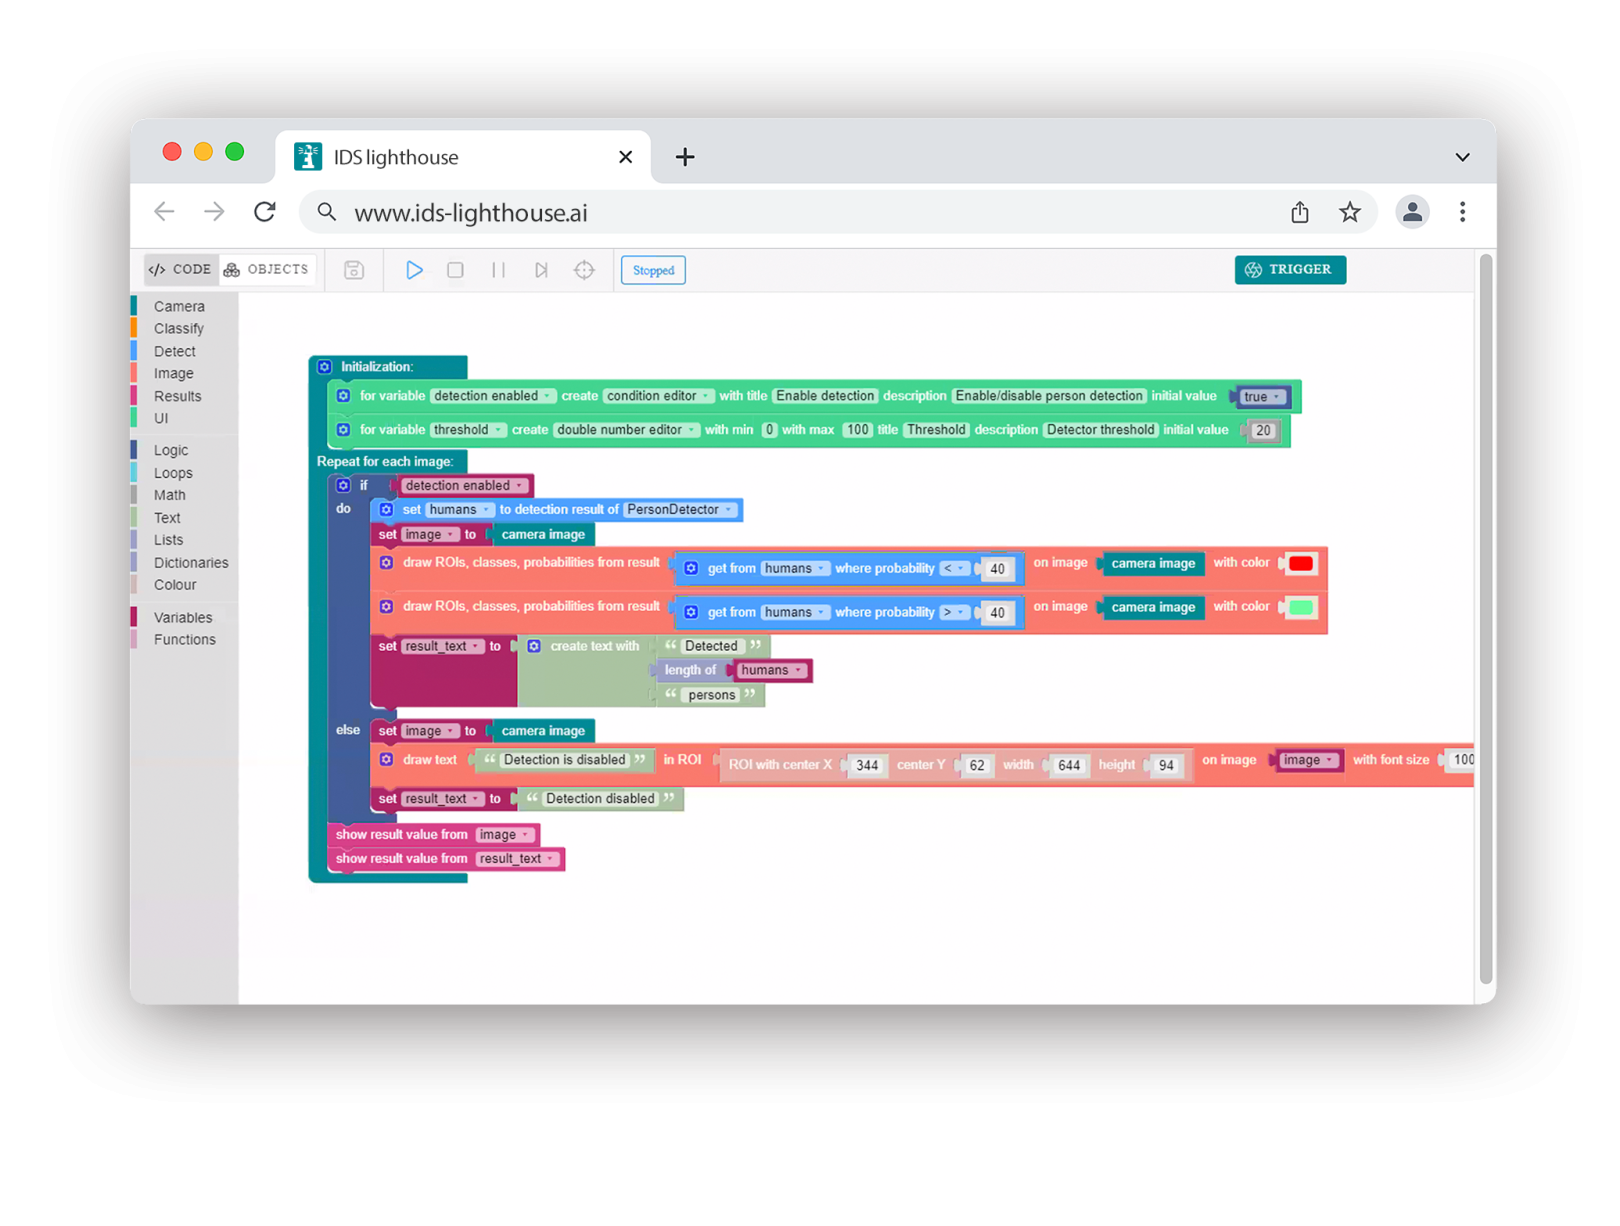Click the Pause icon in toolbar
1620x1226 pixels.
click(498, 270)
